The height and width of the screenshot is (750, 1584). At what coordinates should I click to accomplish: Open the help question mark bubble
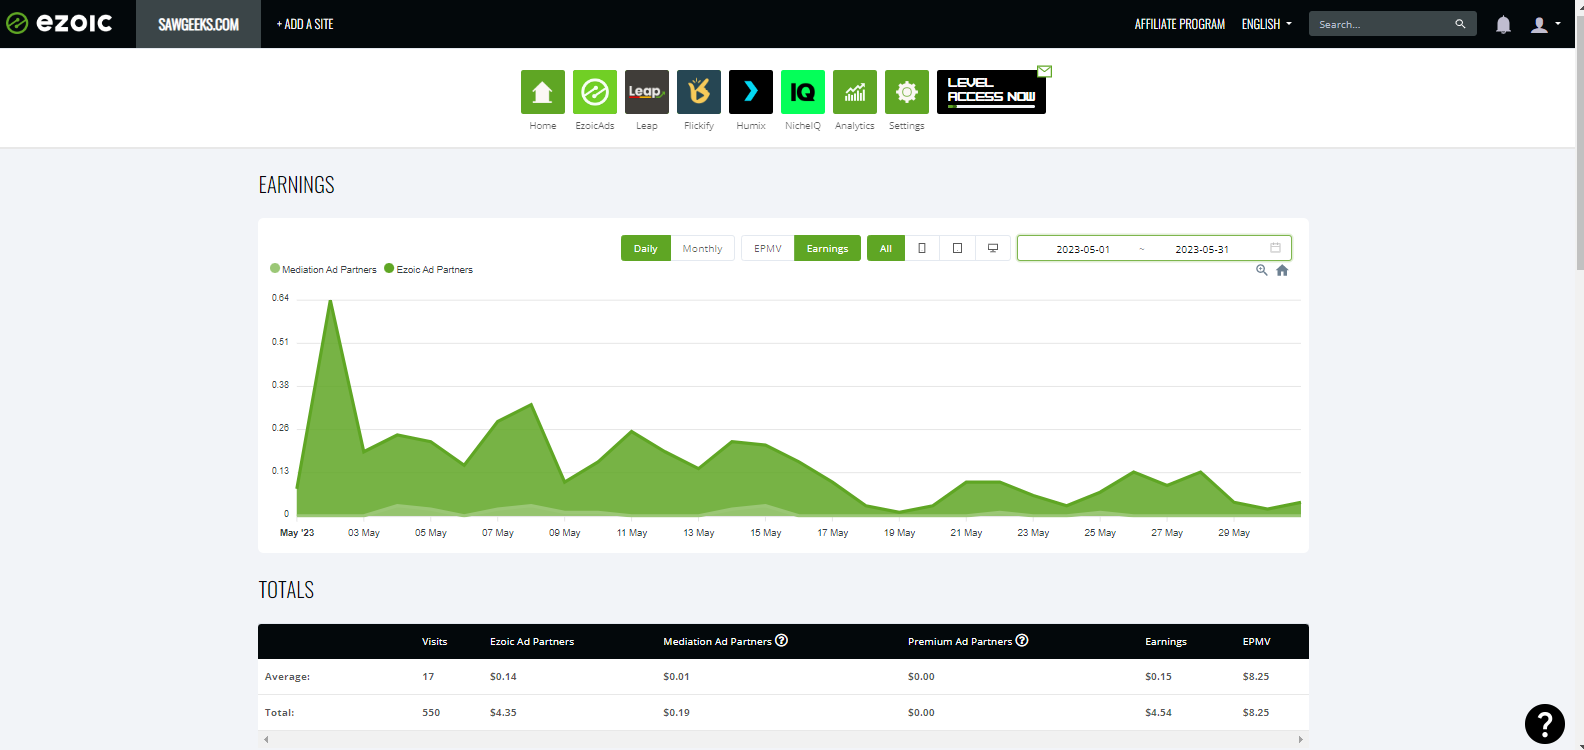[x=1545, y=724]
